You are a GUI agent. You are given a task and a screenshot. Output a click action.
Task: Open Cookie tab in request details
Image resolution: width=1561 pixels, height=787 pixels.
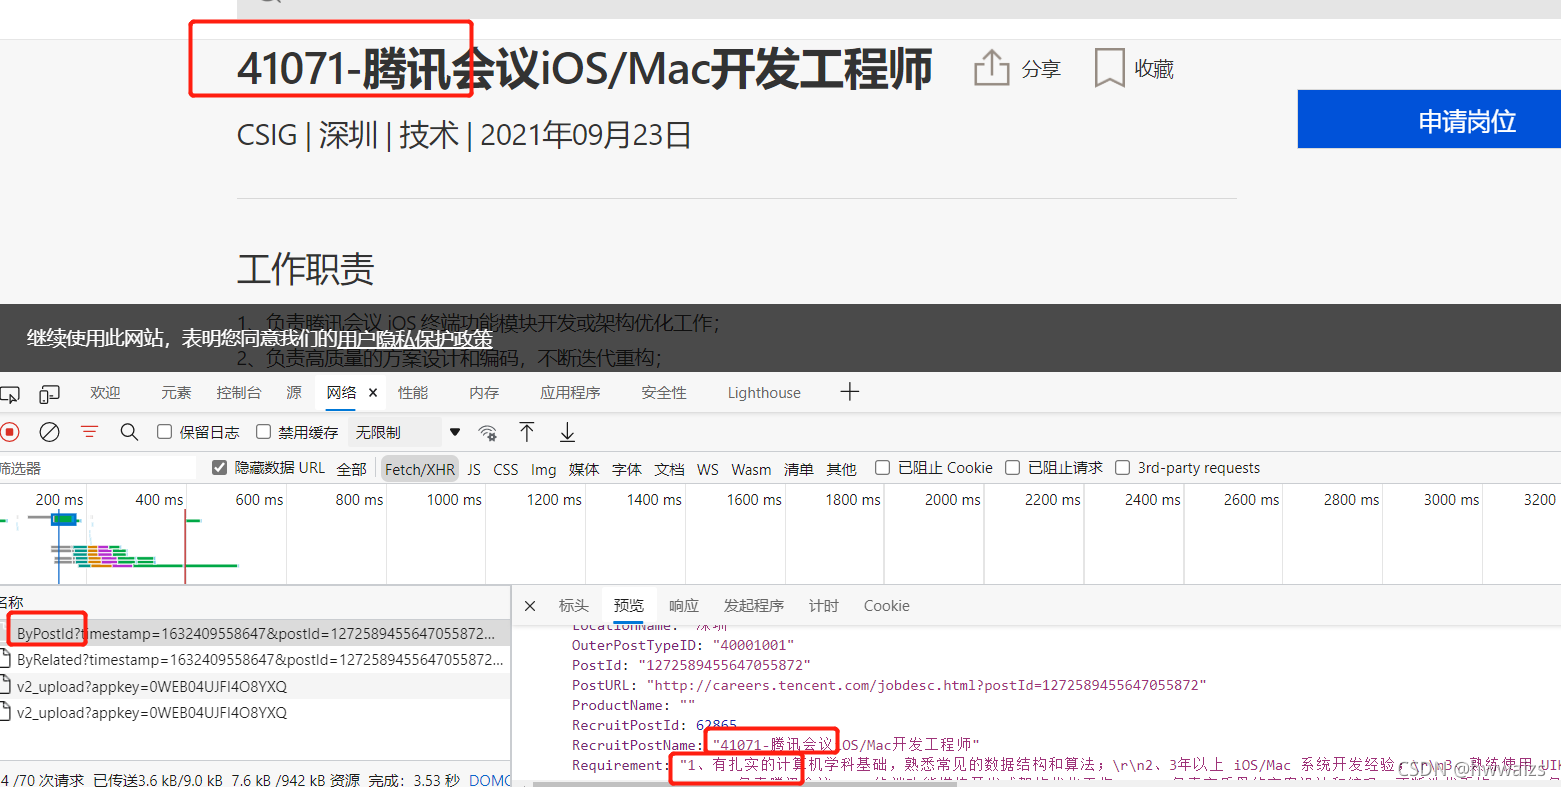coord(887,606)
